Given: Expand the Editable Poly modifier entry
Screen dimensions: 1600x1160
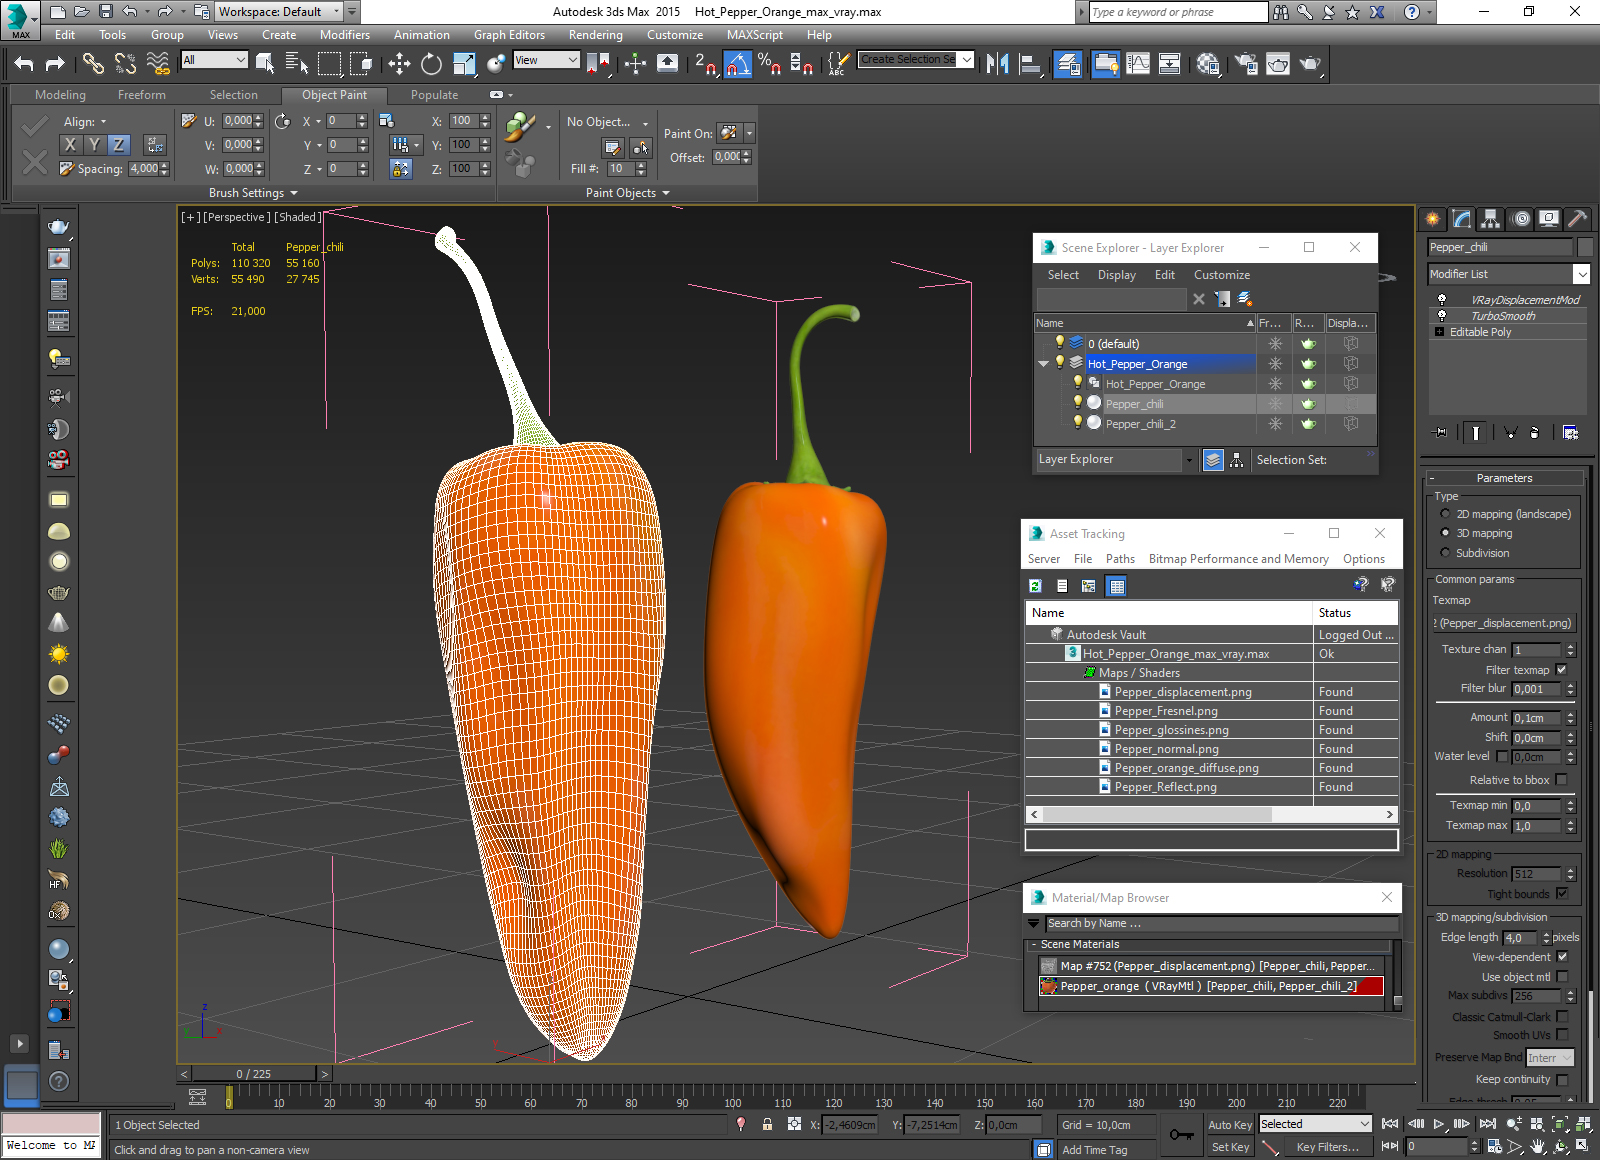Looking at the screenshot, I should (x=1440, y=332).
